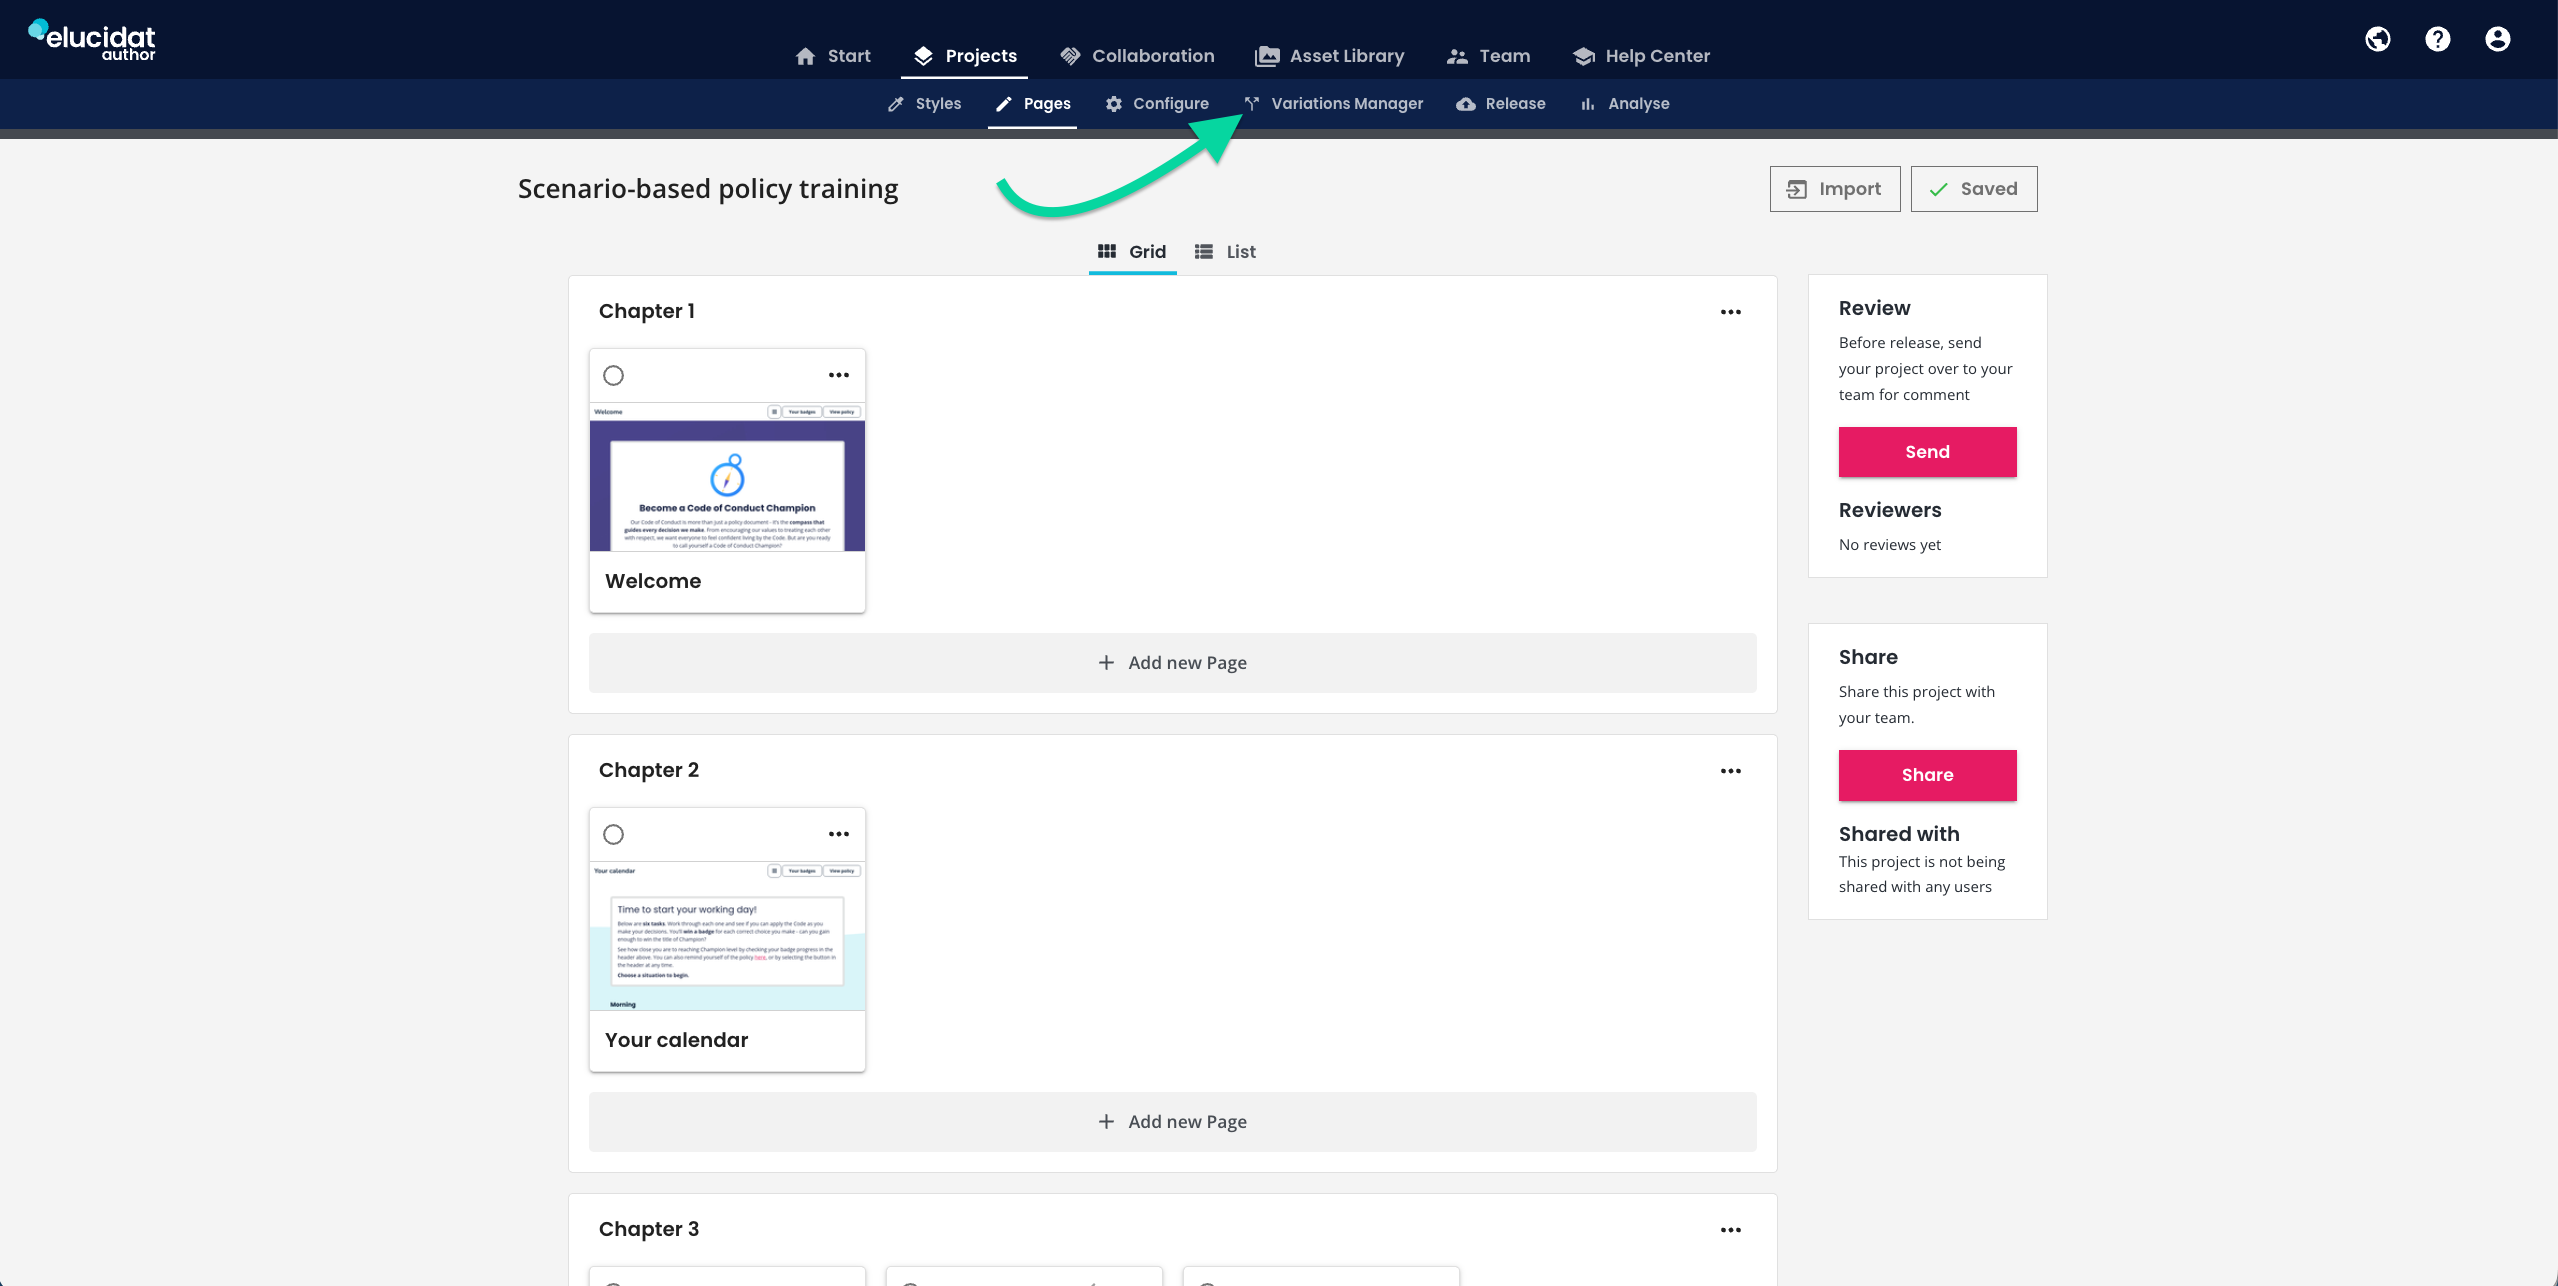Open the Your calendar page thumbnail

click(727, 936)
